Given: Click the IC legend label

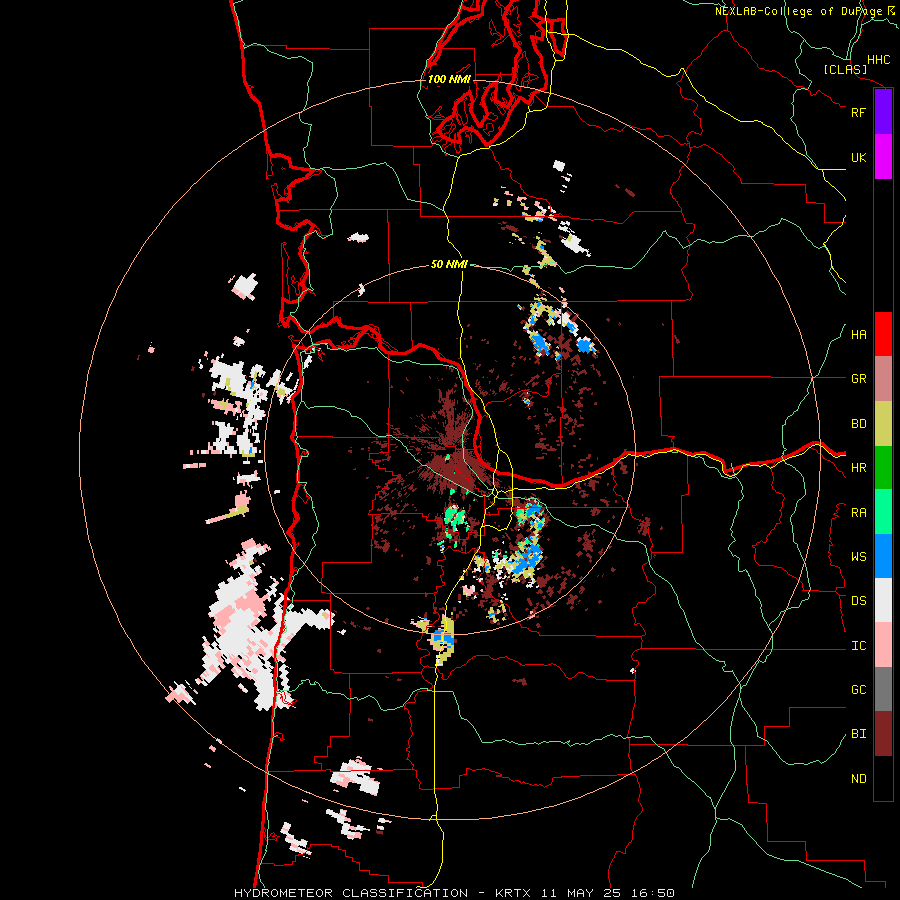Looking at the screenshot, I should [858, 646].
